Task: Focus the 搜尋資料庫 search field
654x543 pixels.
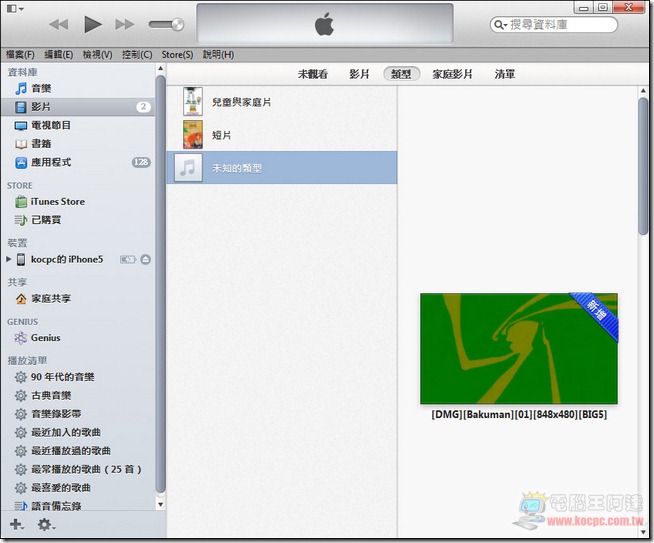Action: (554, 25)
